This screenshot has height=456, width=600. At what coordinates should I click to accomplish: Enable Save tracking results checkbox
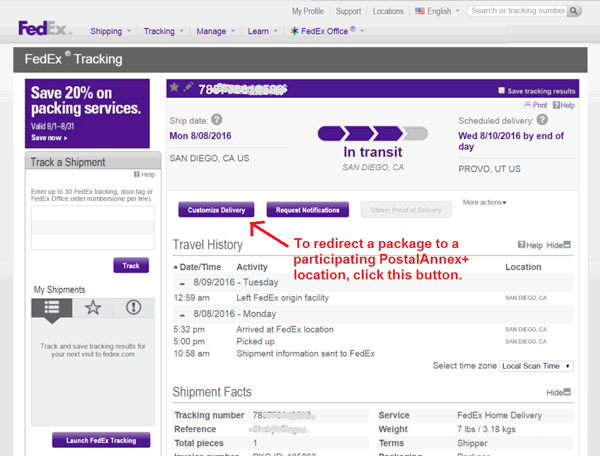click(x=502, y=91)
